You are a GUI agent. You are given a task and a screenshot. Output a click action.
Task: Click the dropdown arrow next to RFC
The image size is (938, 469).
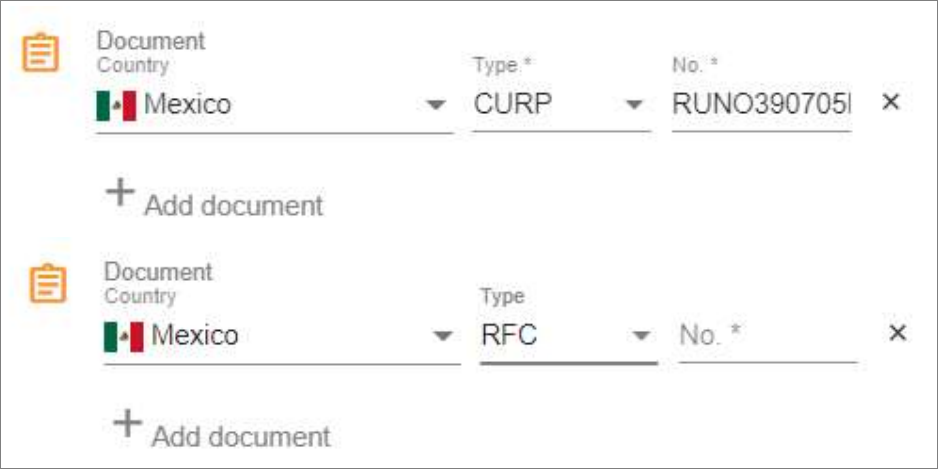click(x=641, y=336)
